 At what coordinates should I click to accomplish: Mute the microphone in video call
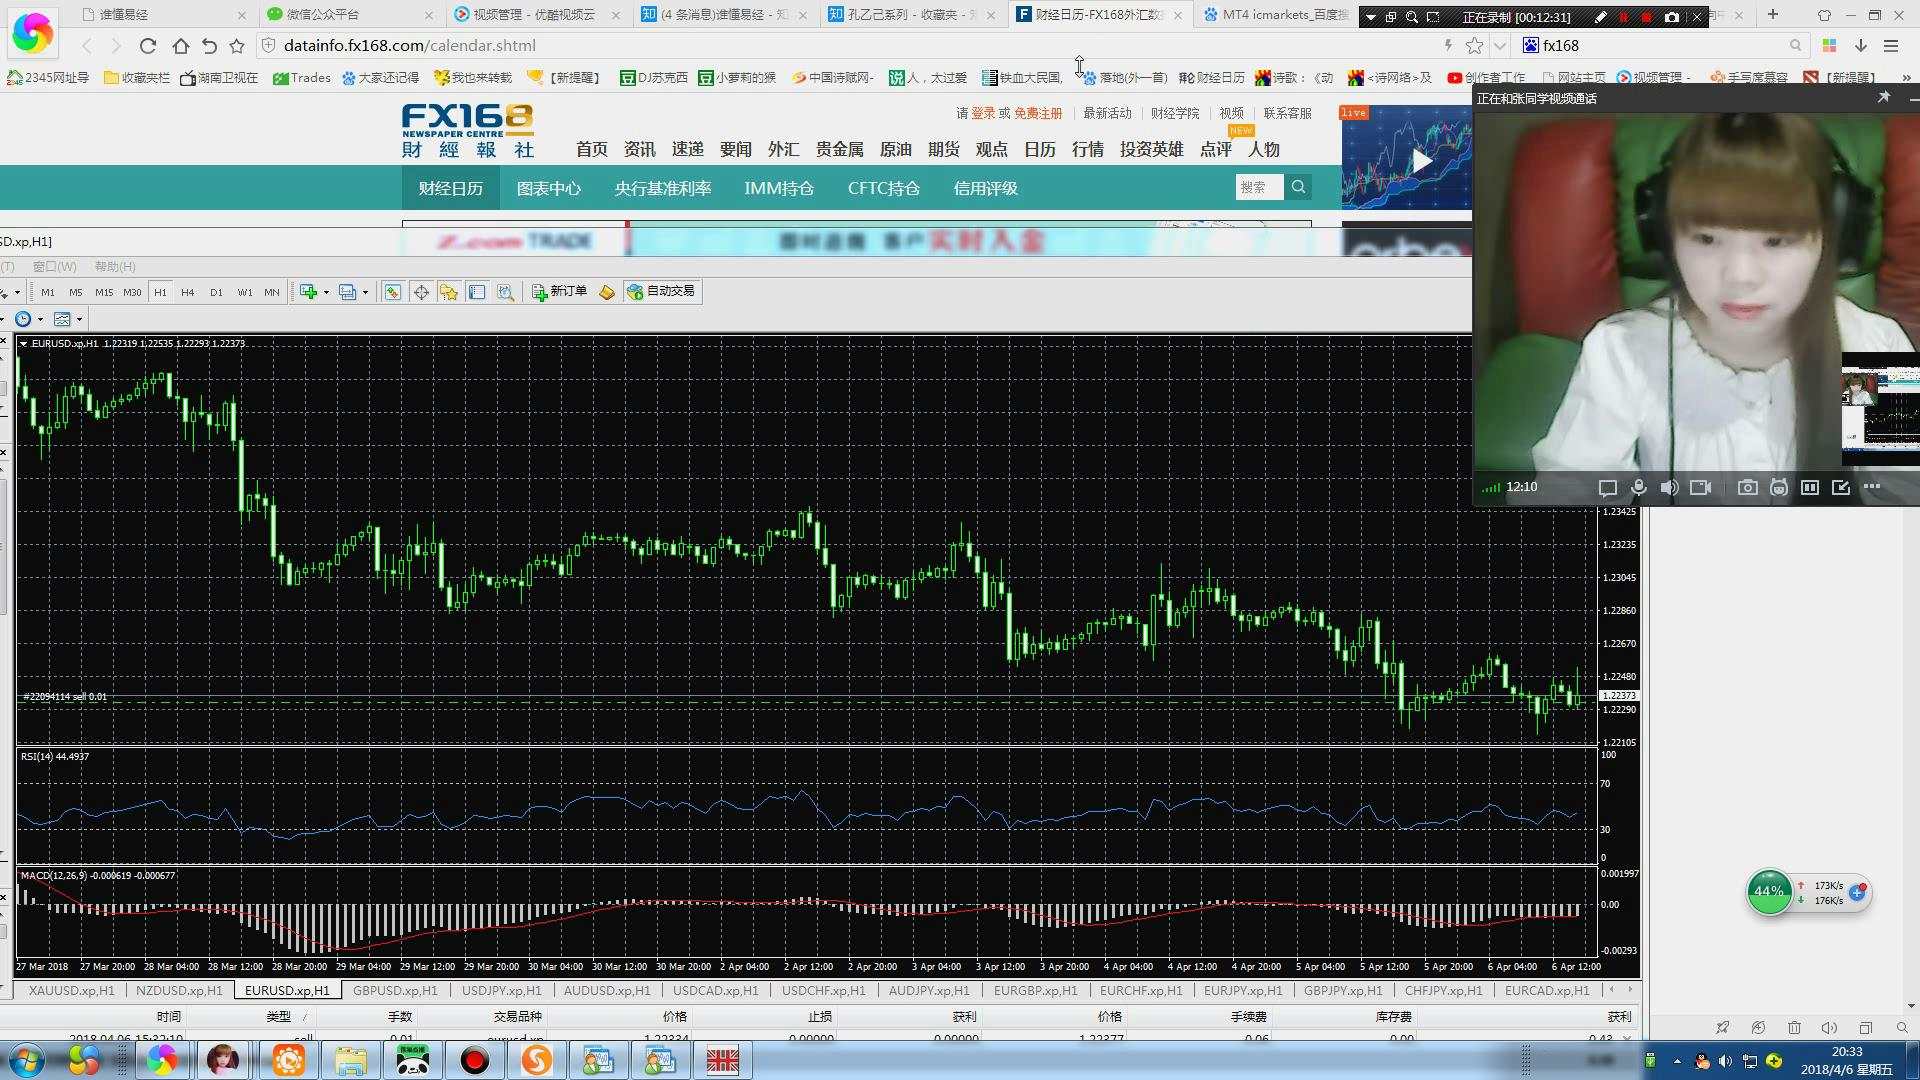point(1638,487)
